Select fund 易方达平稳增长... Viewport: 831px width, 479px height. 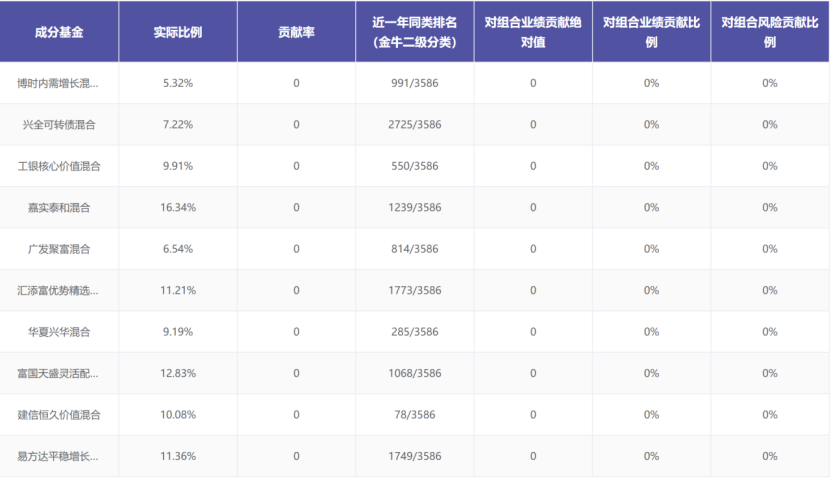point(58,456)
